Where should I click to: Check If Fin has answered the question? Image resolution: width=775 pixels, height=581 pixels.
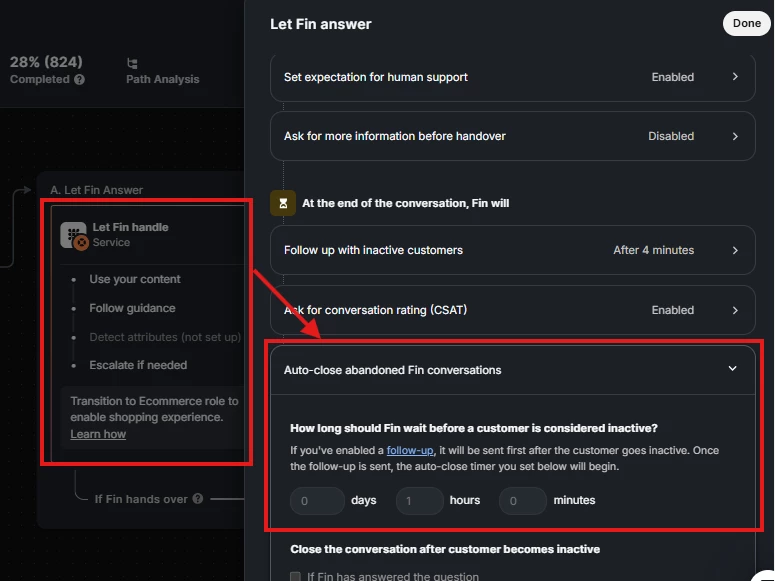point(296,577)
